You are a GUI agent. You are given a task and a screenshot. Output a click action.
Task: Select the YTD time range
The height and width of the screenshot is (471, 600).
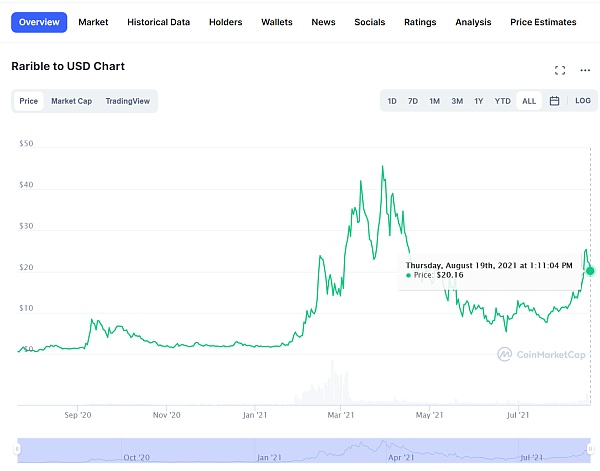tap(502, 101)
